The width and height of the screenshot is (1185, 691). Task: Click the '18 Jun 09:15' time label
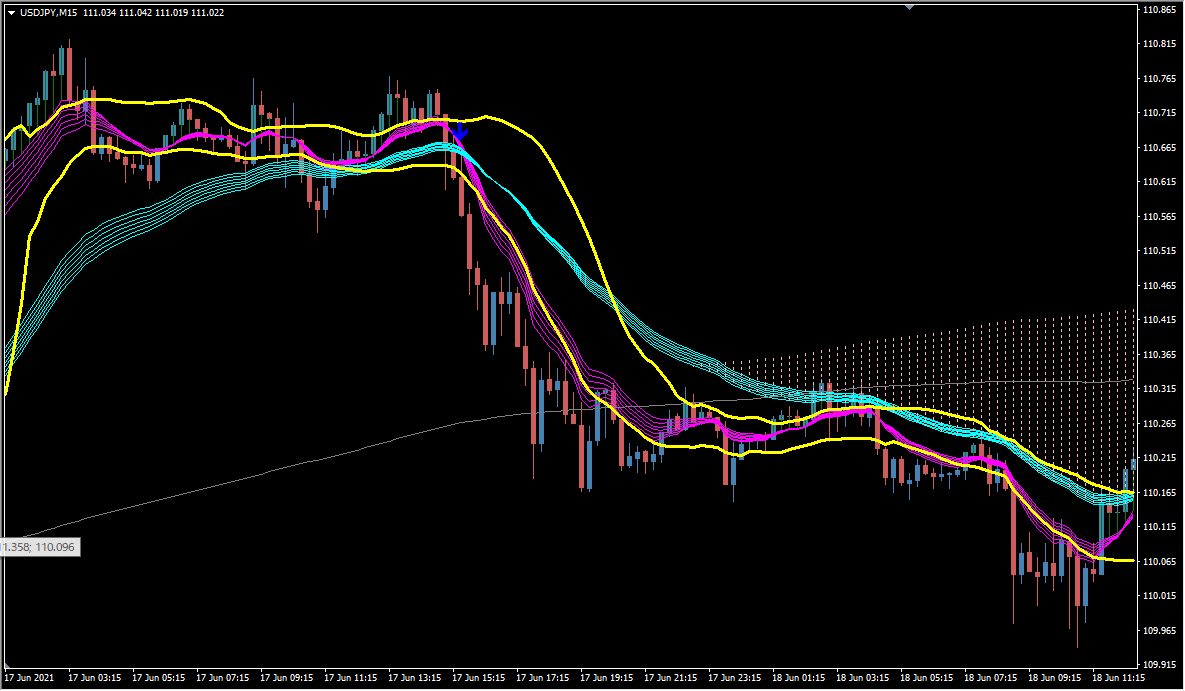pos(1055,678)
